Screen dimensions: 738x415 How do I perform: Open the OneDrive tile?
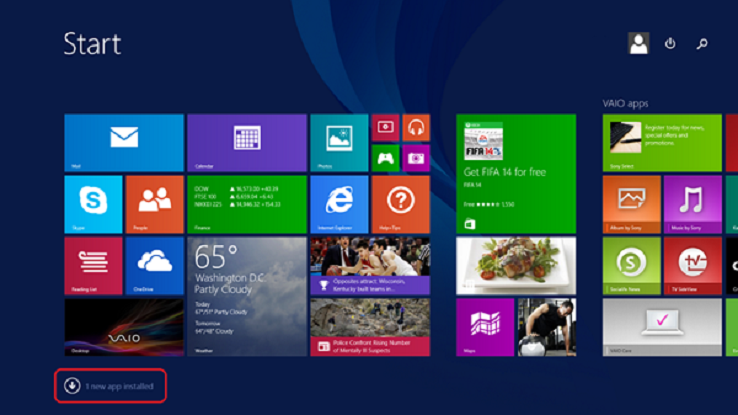[155, 266]
